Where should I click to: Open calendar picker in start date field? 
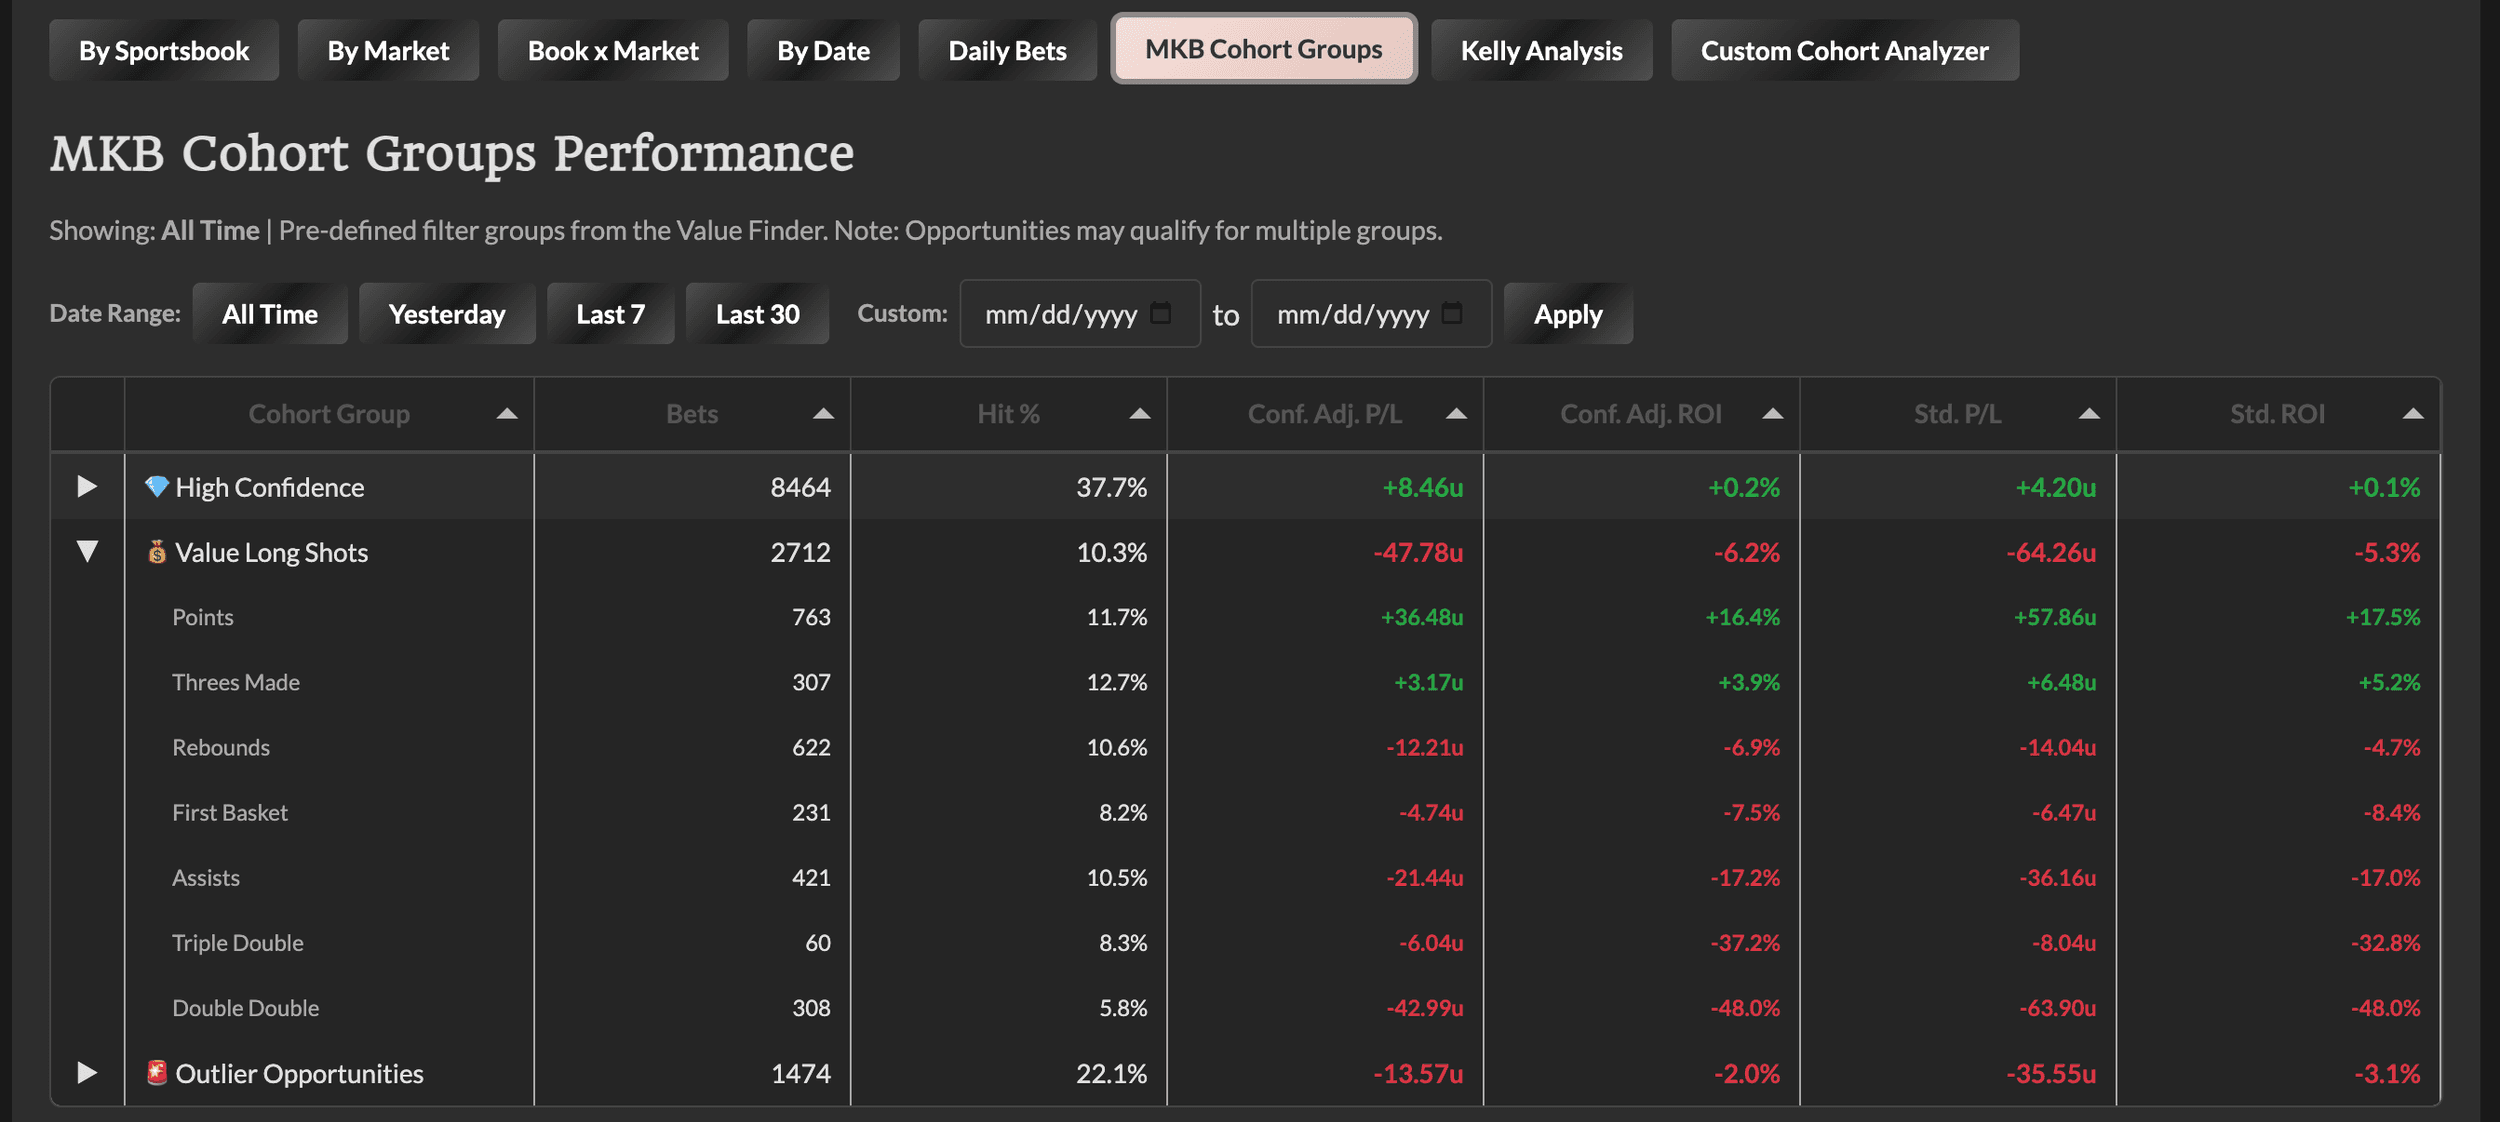(1160, 313)
